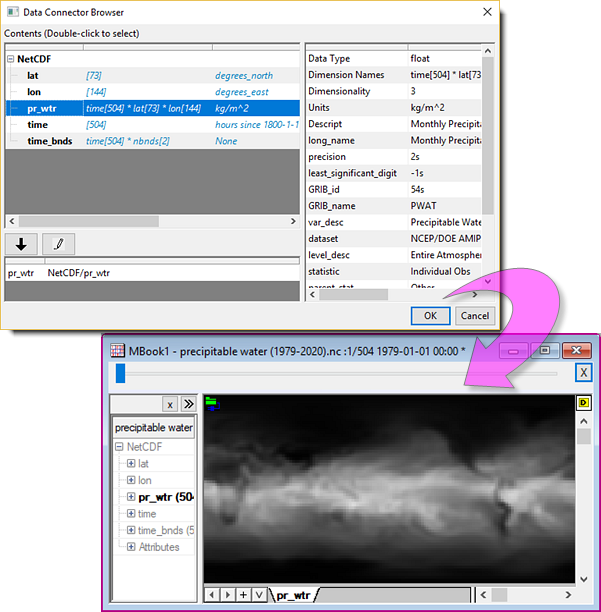This screenshot has width=601, height=612.
Task: Click the level_desc value Entire Atmosphere
Action: coord(446,255)
